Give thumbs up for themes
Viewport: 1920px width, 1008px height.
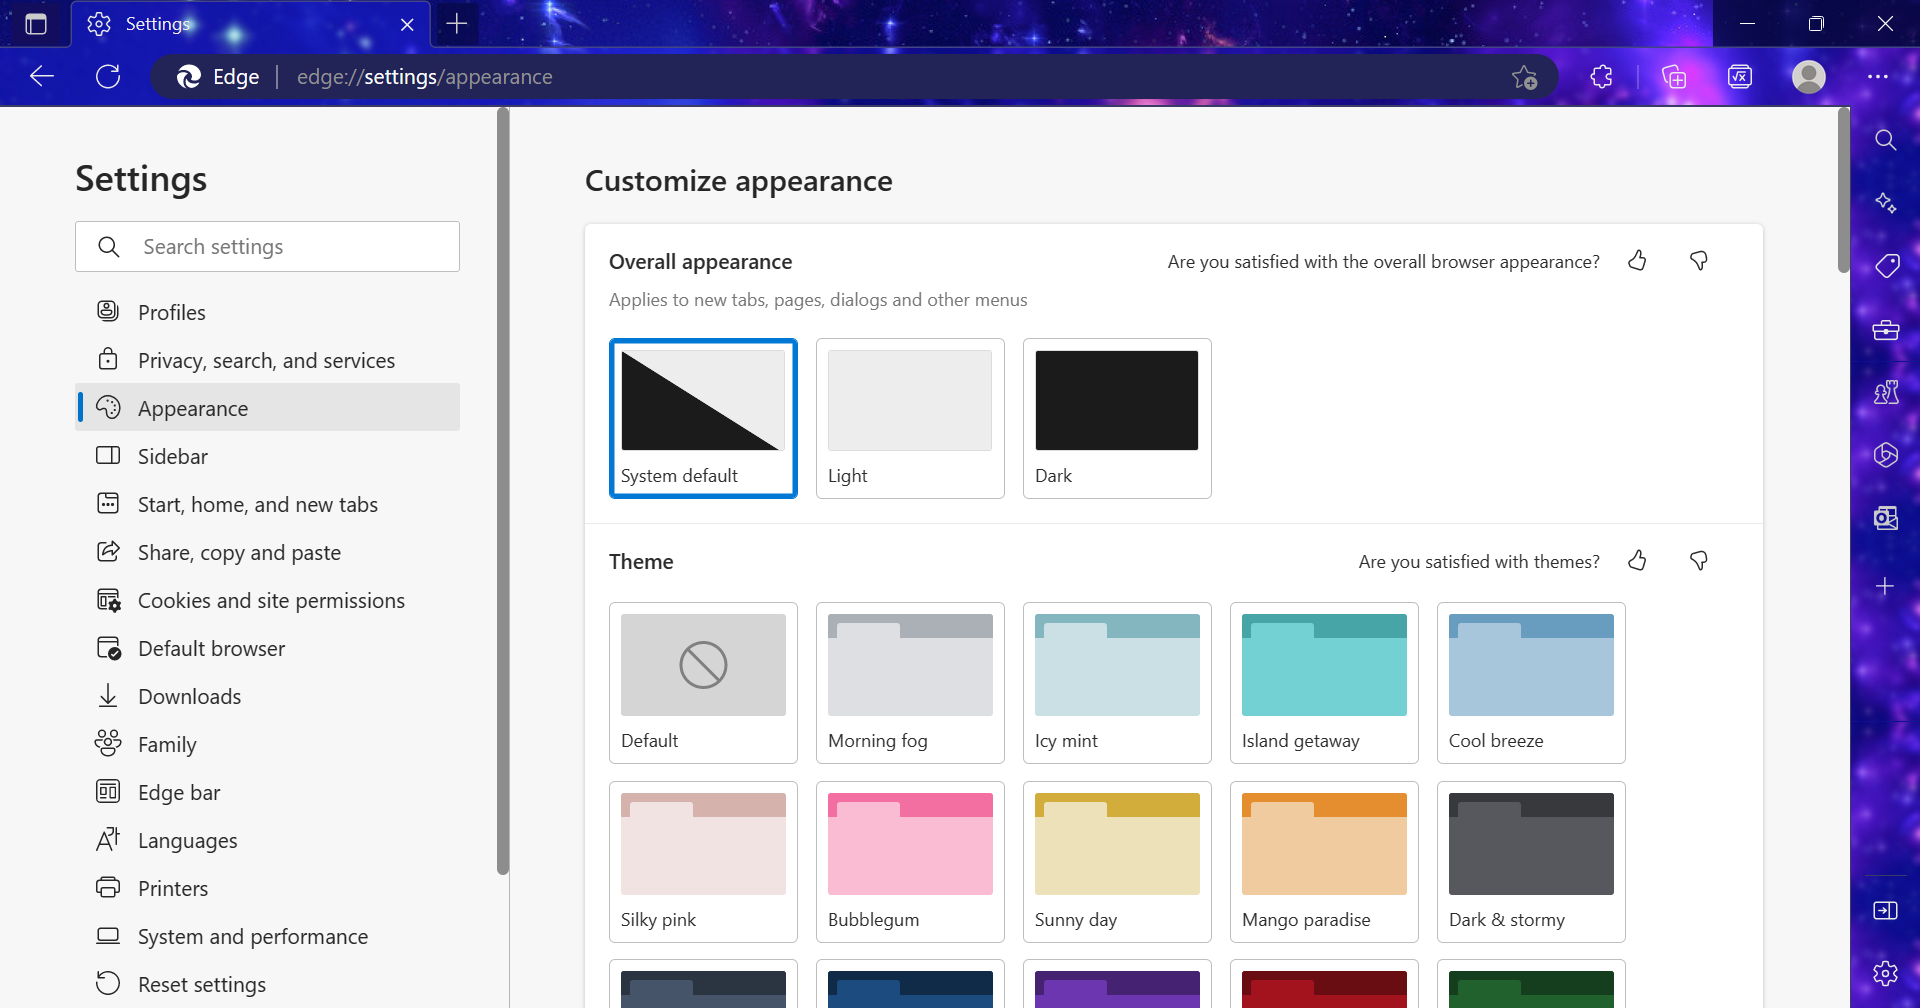coord(1637,561)
